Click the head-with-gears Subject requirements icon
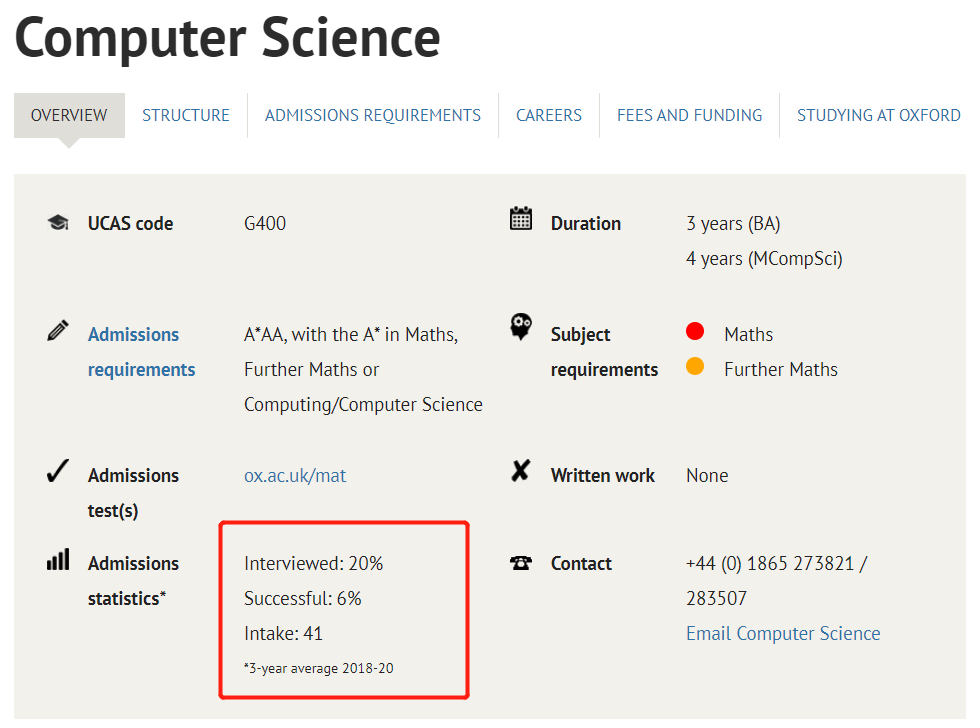 click(x=521, y=327)
